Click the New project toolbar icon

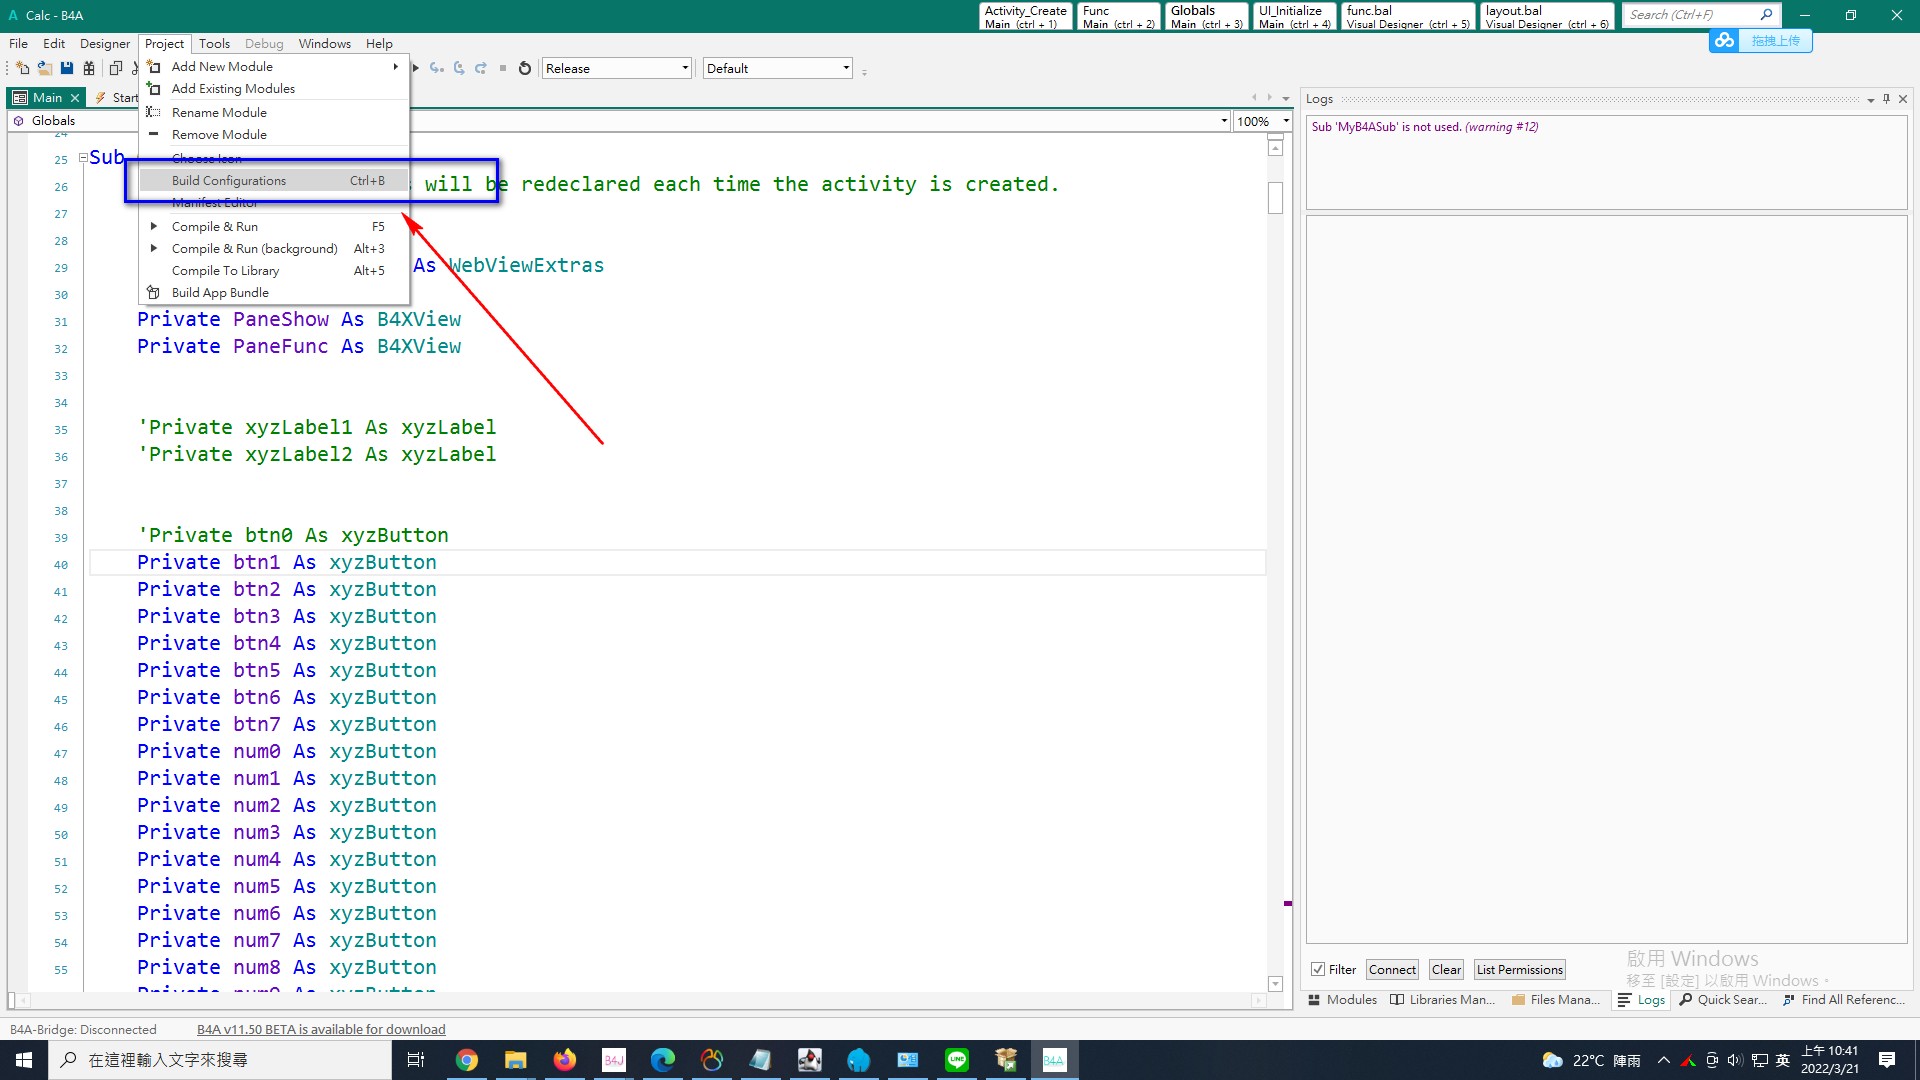pos(23,68)
